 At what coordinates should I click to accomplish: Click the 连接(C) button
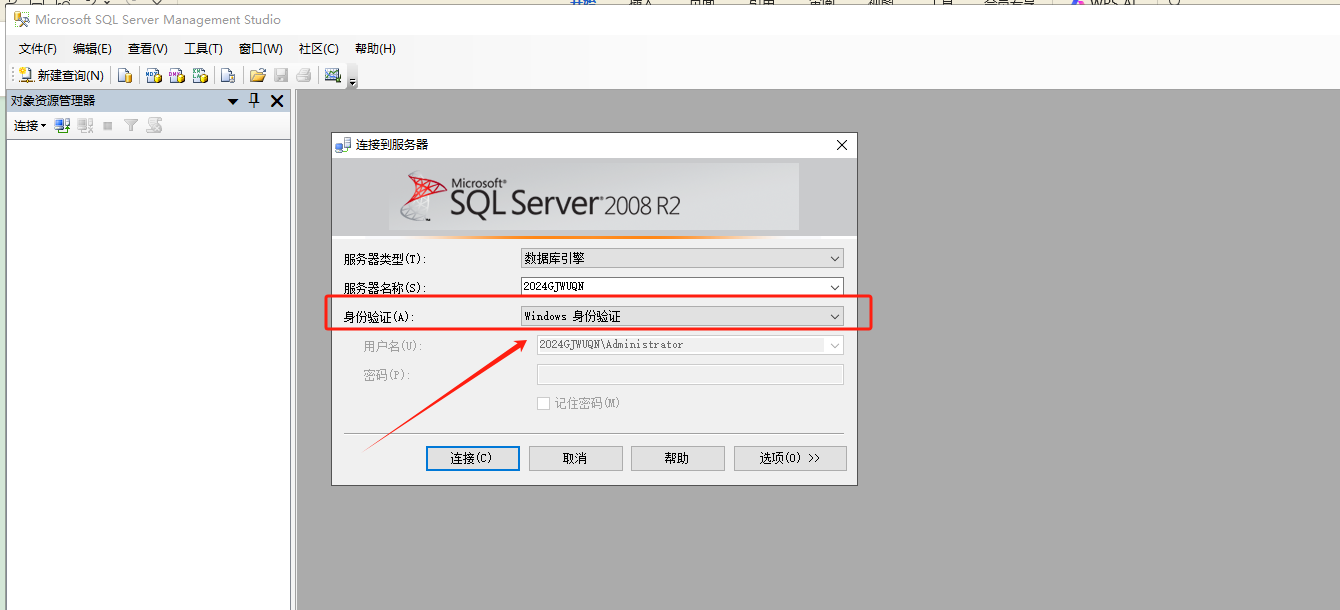[472, 458]
